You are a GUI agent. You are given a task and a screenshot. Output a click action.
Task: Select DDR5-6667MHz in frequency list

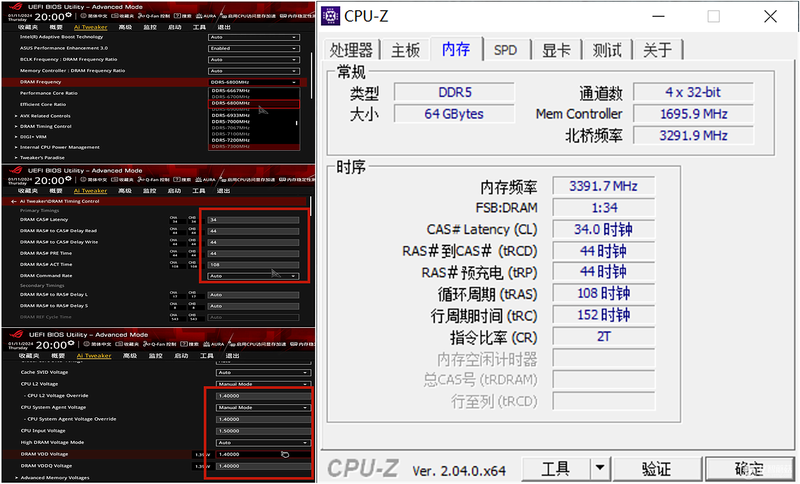(x=231, y=91)
